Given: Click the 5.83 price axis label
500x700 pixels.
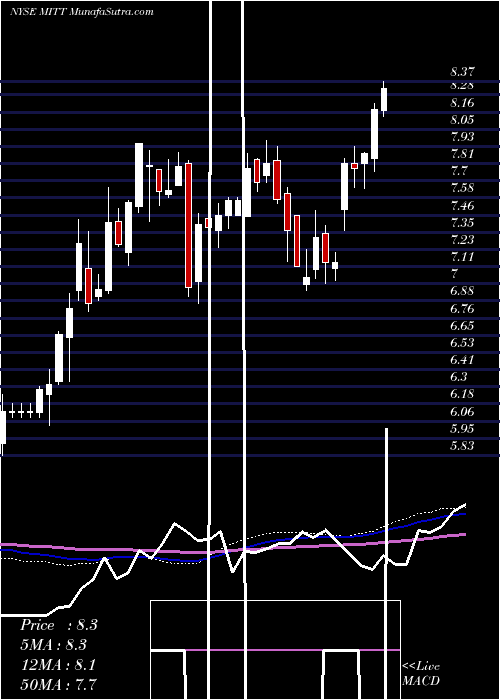Looking at the screenshot, I should click(x=462, y=446).
